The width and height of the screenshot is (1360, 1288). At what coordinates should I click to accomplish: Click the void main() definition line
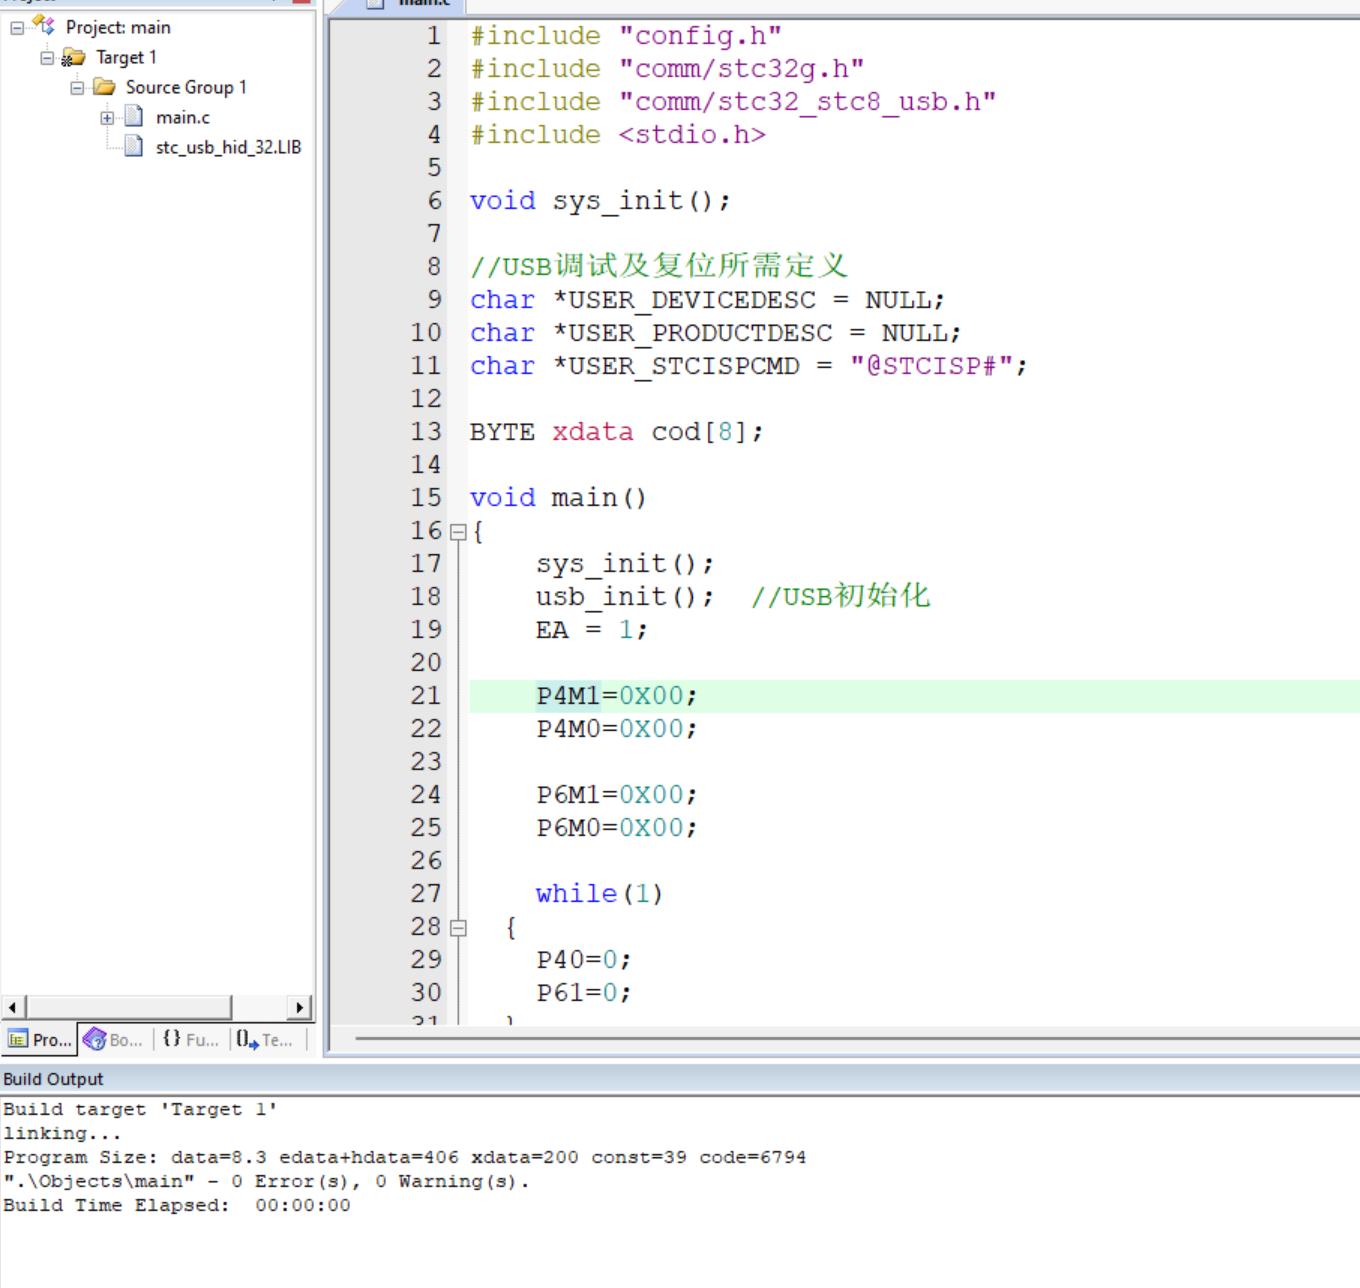(x=558, y=498)
